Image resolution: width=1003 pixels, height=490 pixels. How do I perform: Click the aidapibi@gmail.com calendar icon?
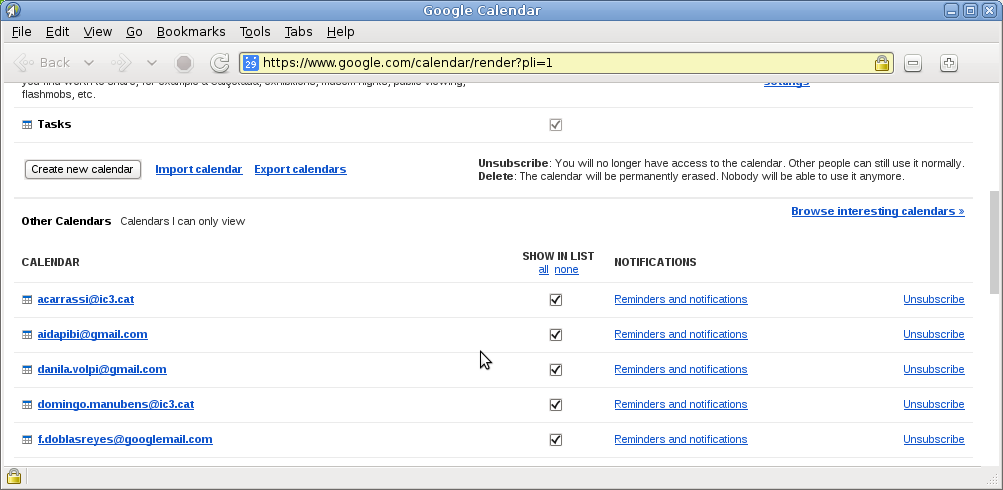click(27, 335)
